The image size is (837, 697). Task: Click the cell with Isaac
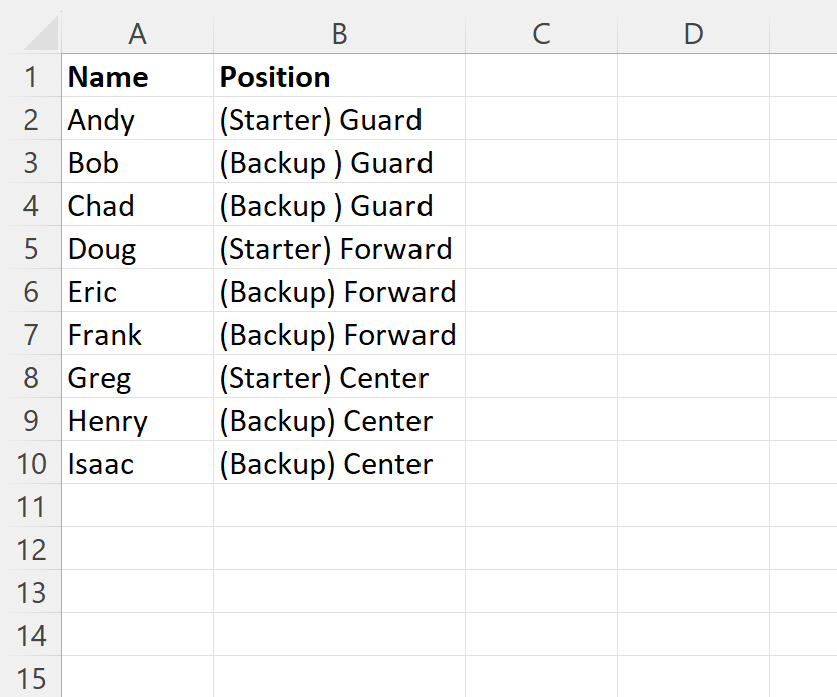pyautogui.click(x=138, y=464)
